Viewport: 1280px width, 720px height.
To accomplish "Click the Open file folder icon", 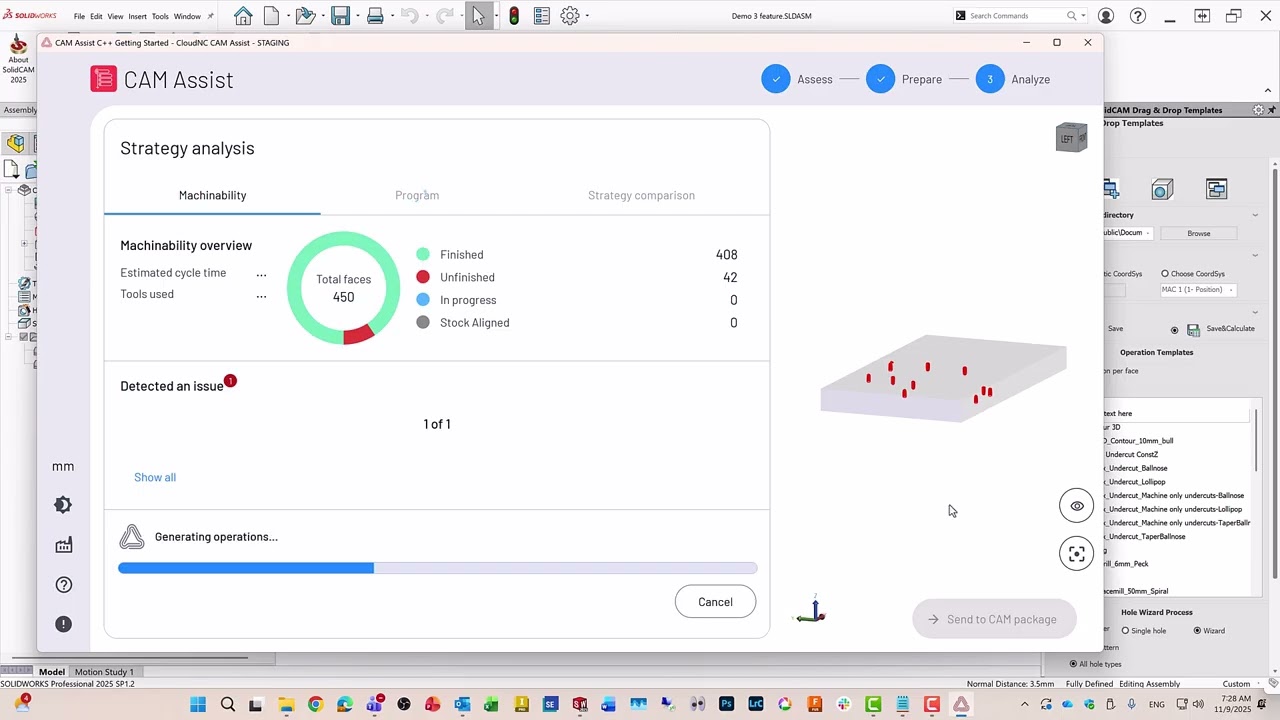I will tap(305, 16).
